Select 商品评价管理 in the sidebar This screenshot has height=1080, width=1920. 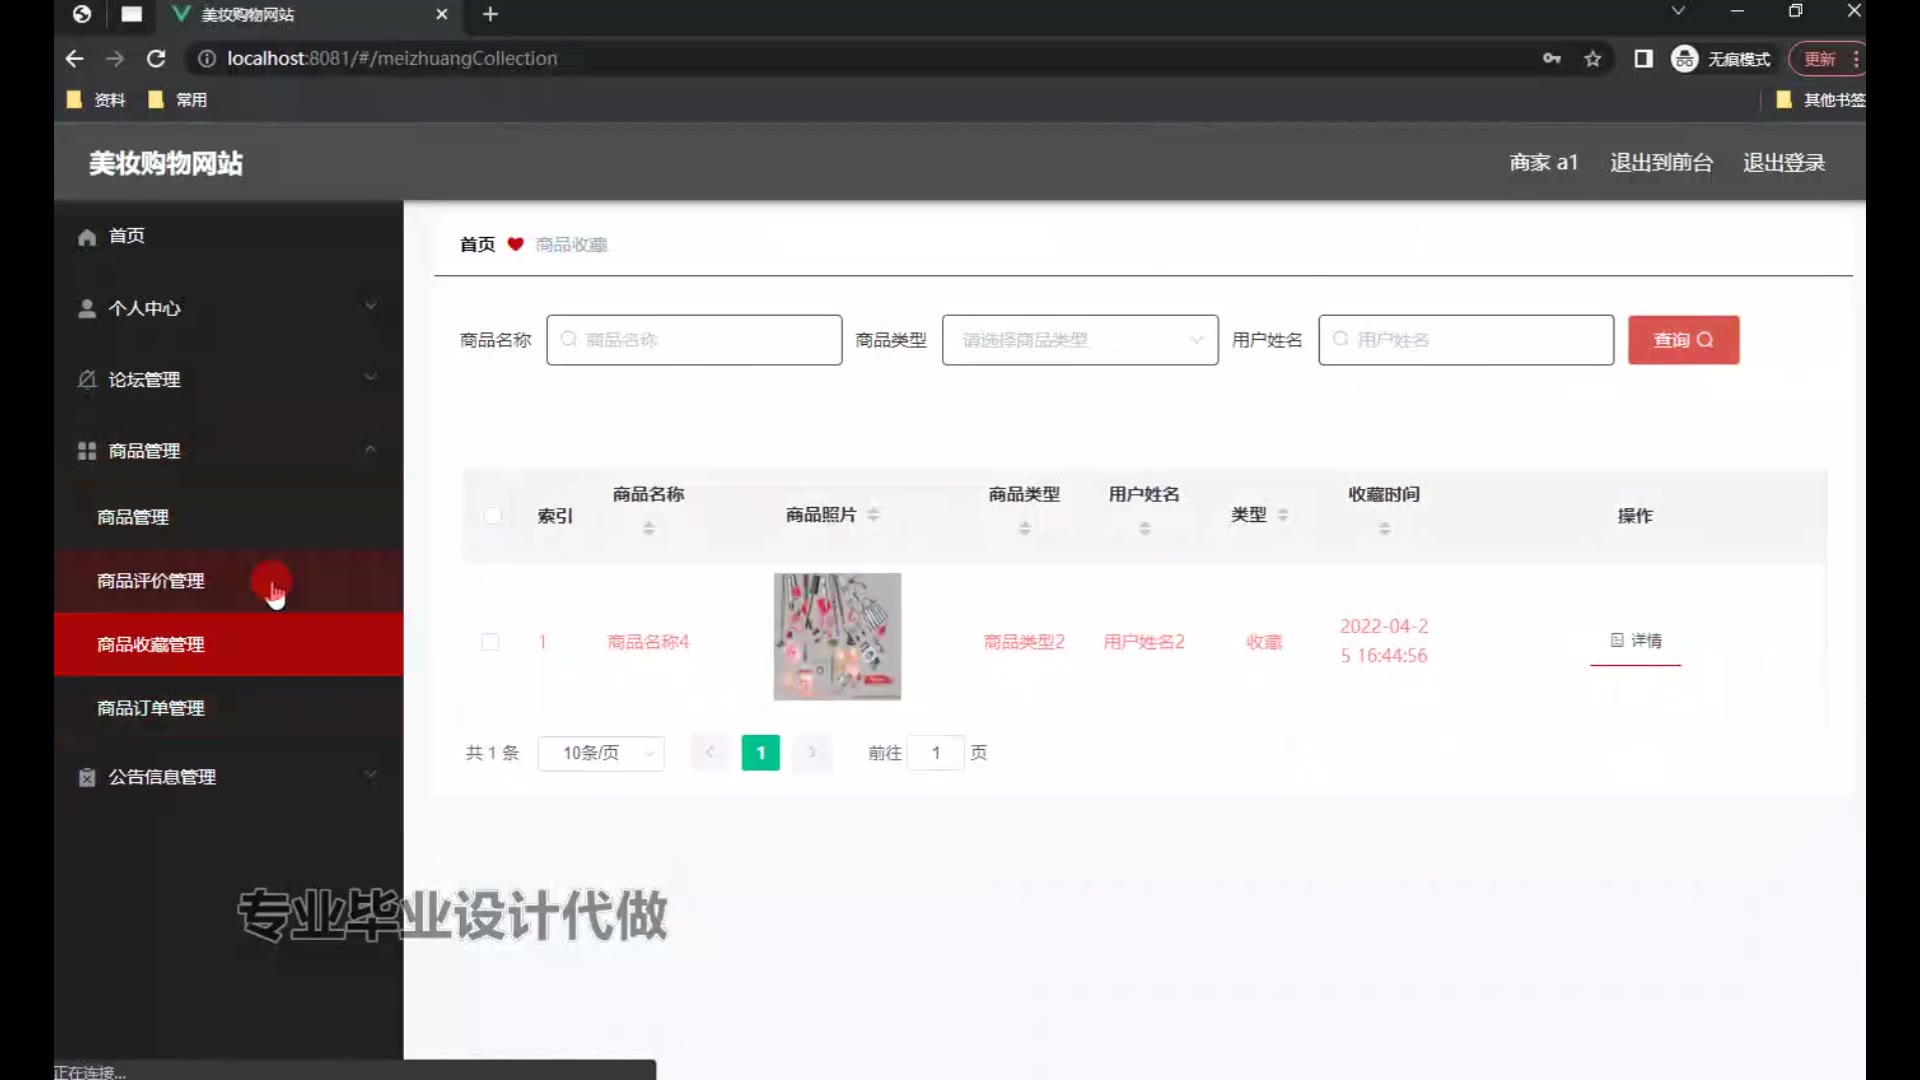click(x=151, y=581)
